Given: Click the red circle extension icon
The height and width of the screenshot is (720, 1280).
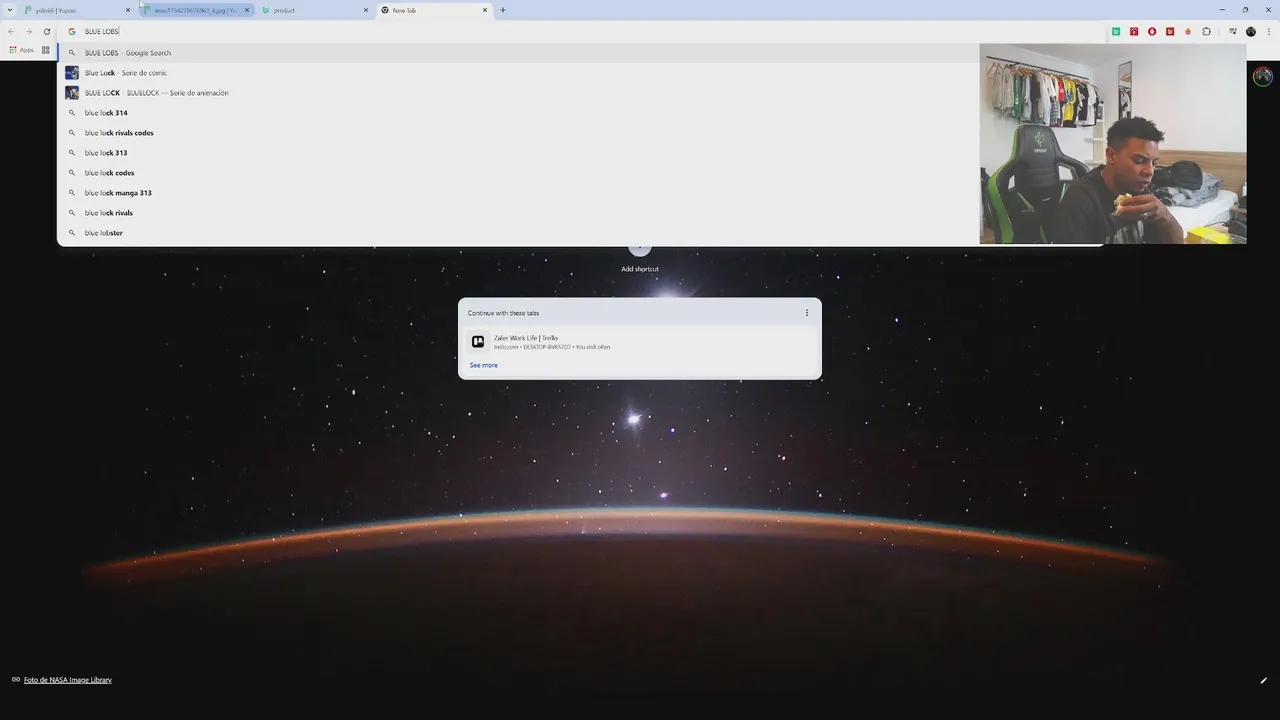Looking at the screenshot, I should (1152, 31).
